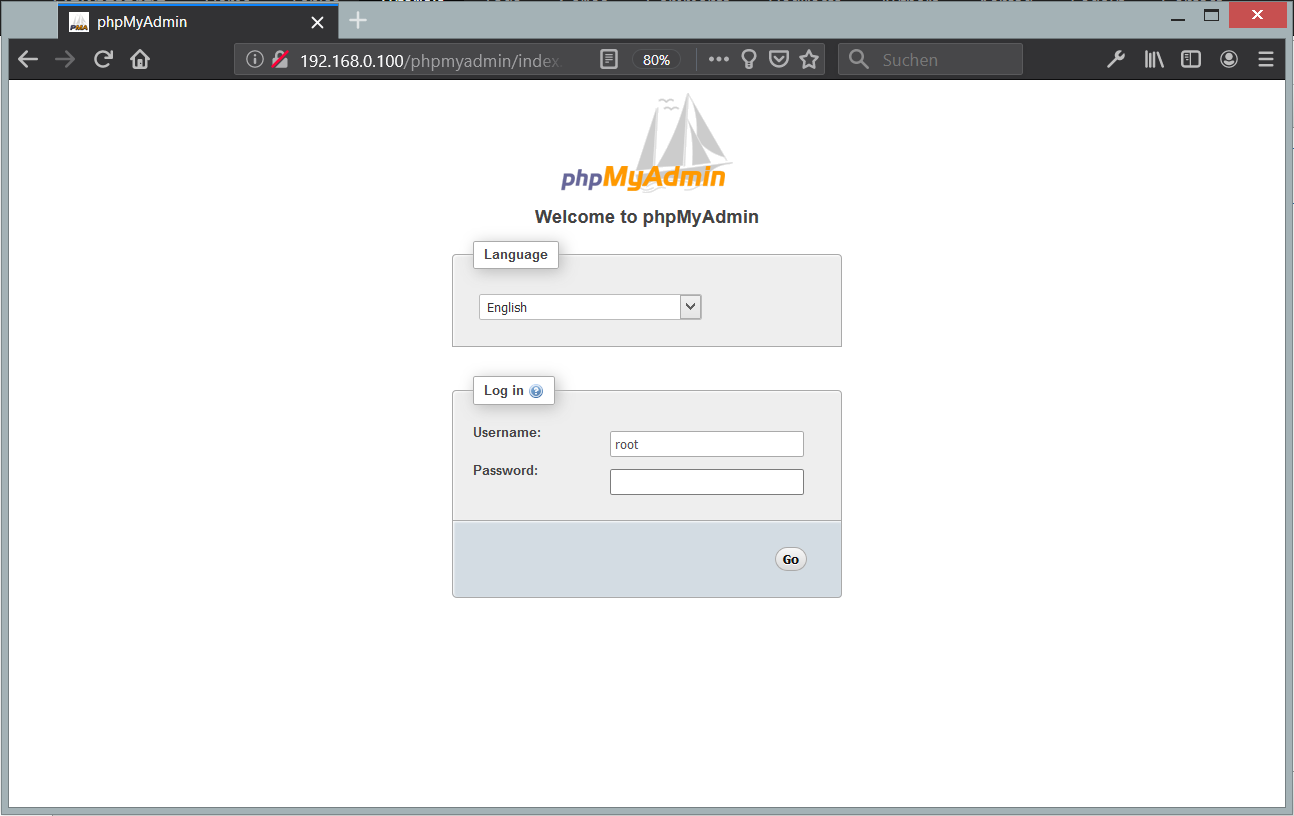Click the Username: label

pos(507,433)
